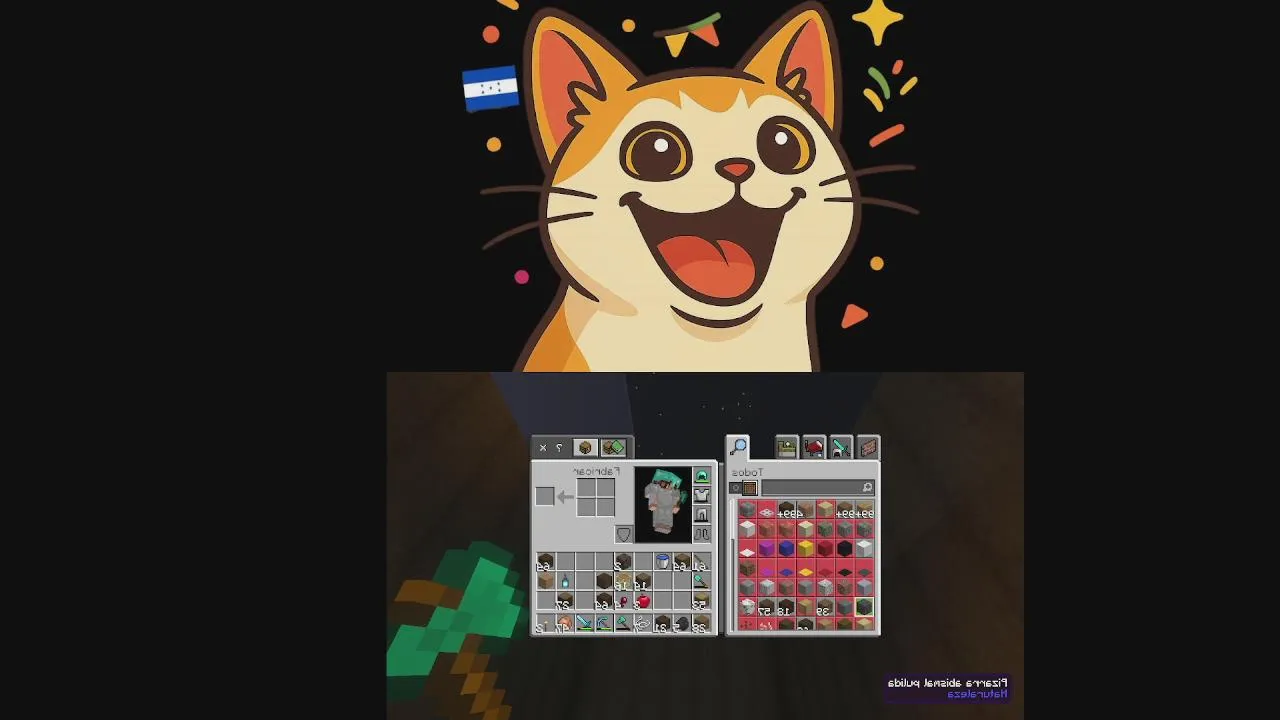Select the white string item in the hotbar
Image resolution: width=1280 pixels, height=720 pixels.
[643, 623]
